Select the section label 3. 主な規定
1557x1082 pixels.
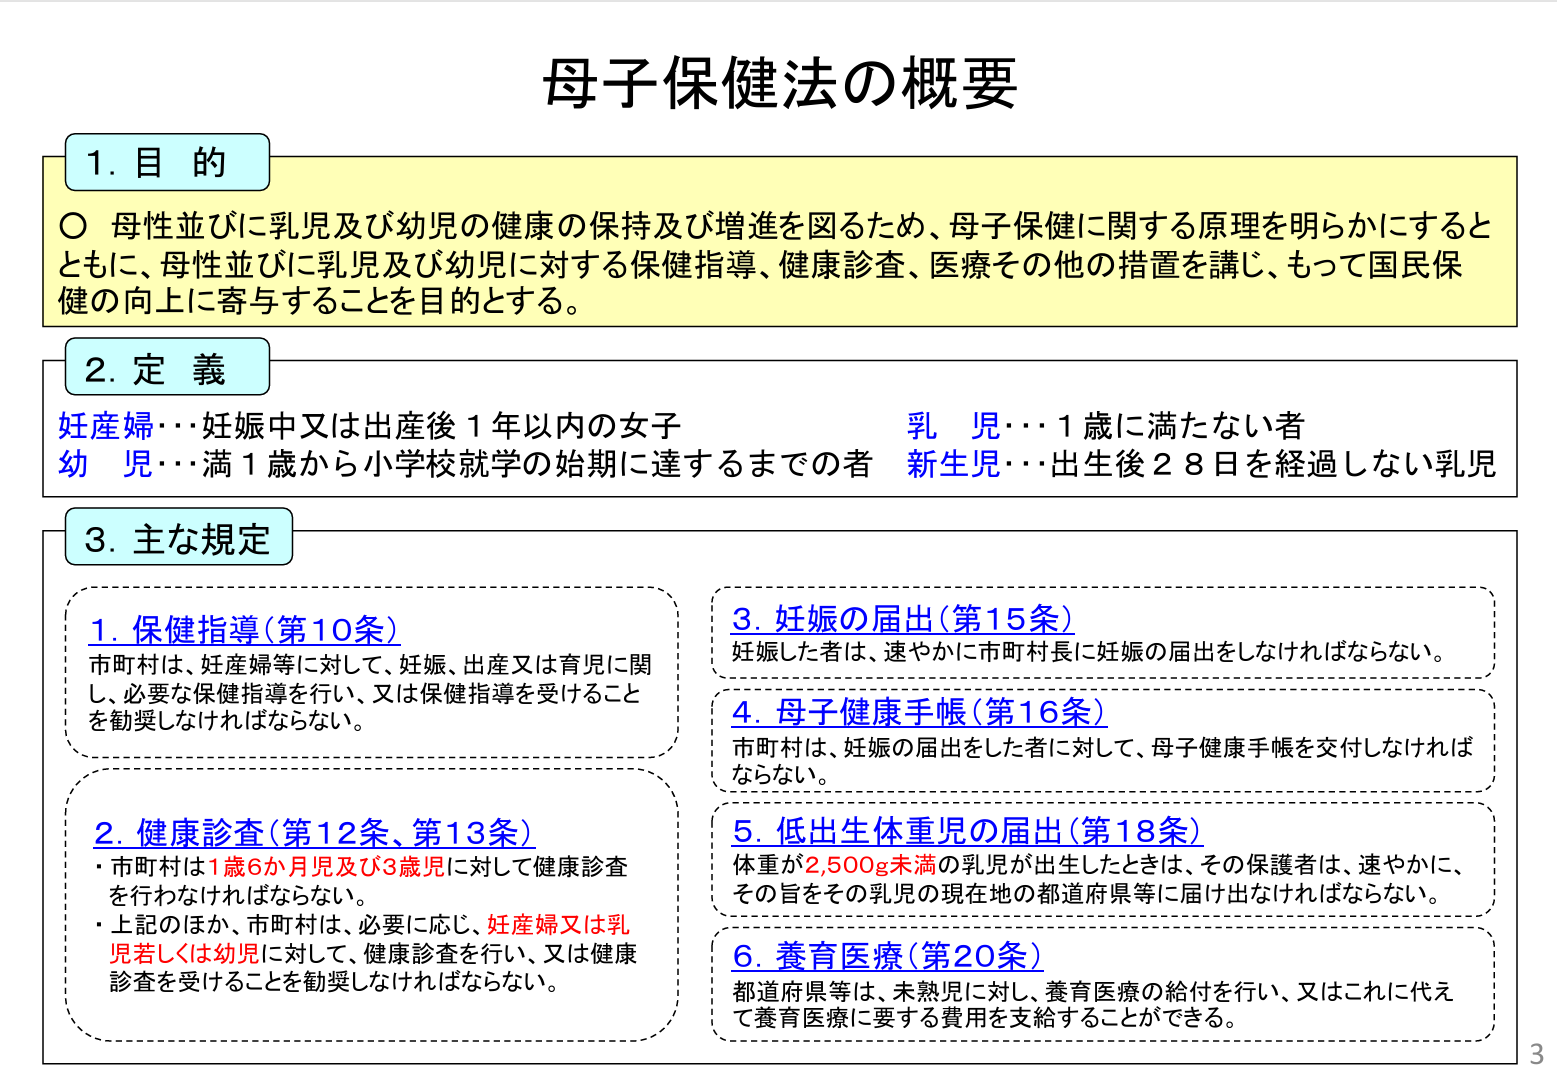(x=179, y=537)
